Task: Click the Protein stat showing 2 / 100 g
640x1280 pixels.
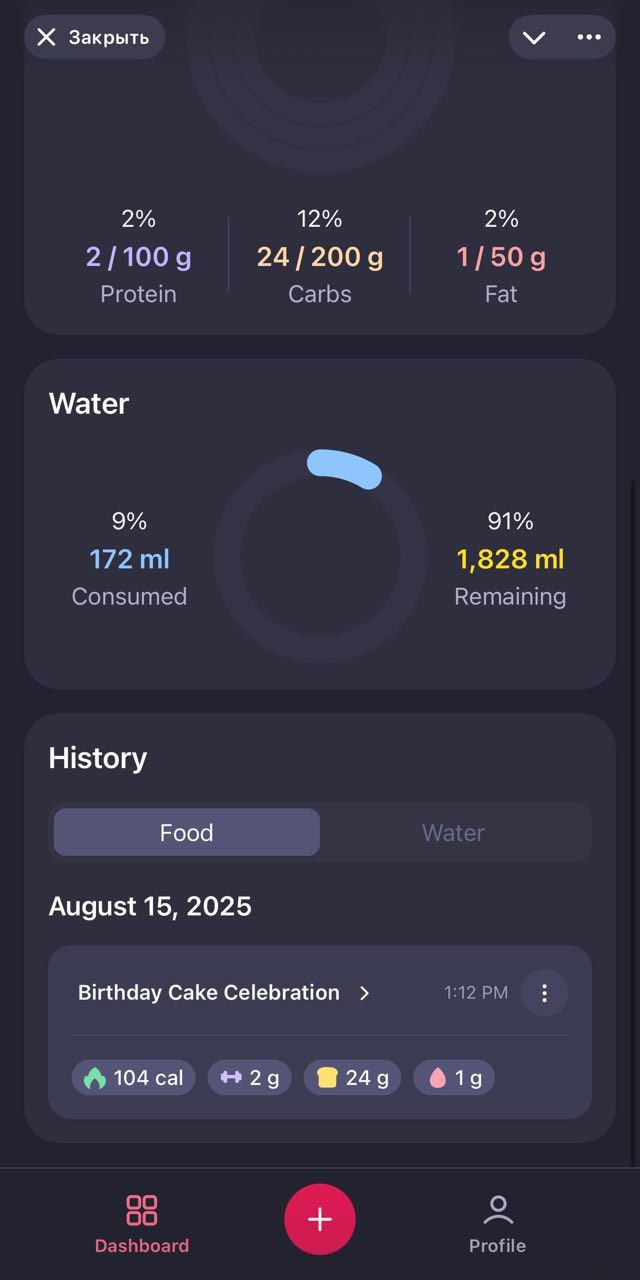Action: [x=138, y=256]
